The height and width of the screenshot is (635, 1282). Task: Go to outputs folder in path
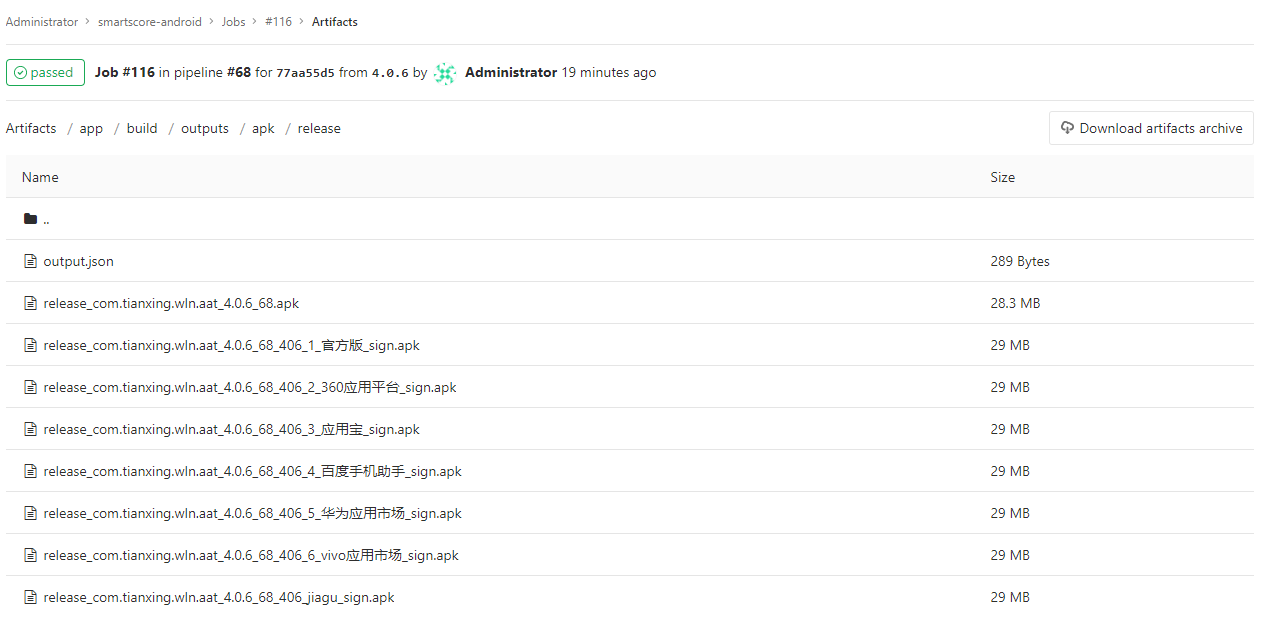point(205,129)
